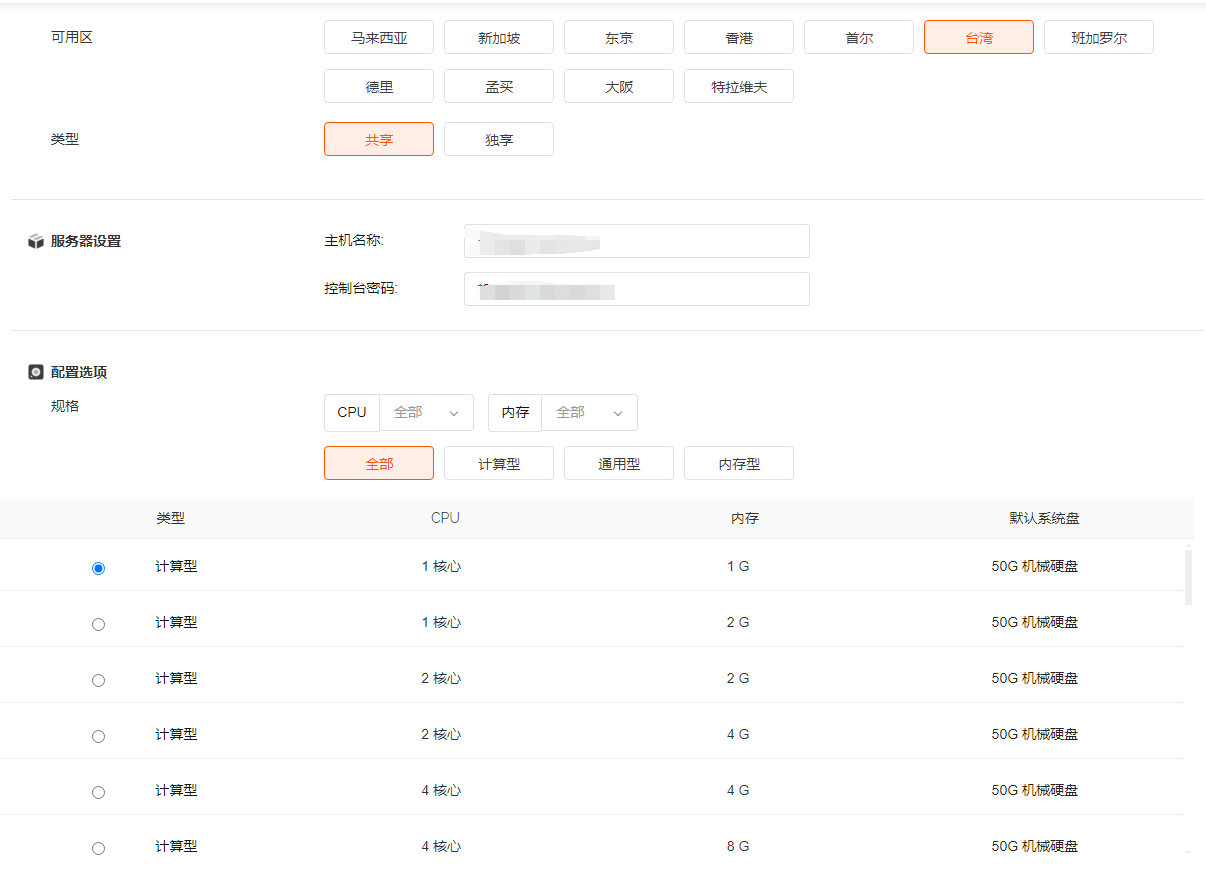Select 东京 as the availability zone
This screenshot has width=1206, height=871.
pos(619,38)
